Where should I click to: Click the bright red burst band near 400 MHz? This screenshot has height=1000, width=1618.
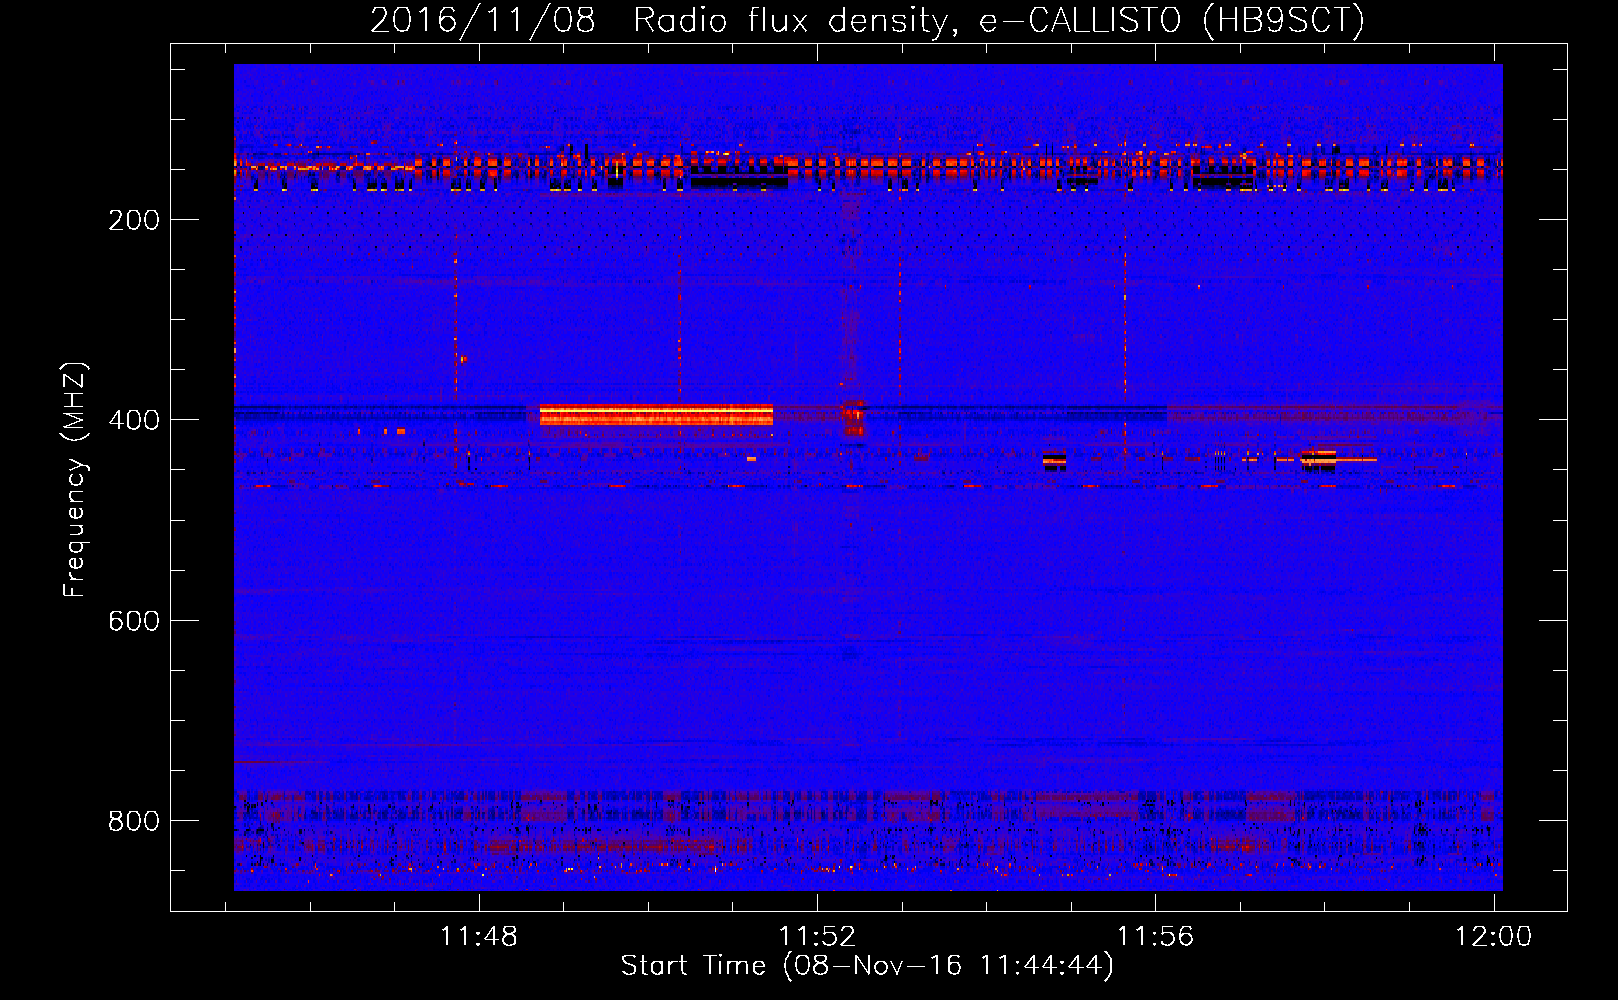(656, 414)
